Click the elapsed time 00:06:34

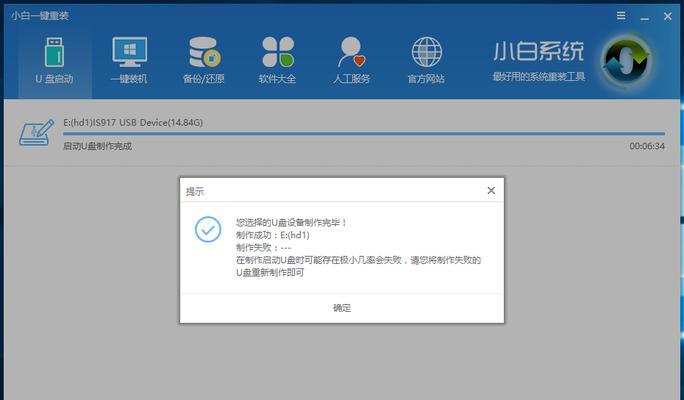pos(647,146)
